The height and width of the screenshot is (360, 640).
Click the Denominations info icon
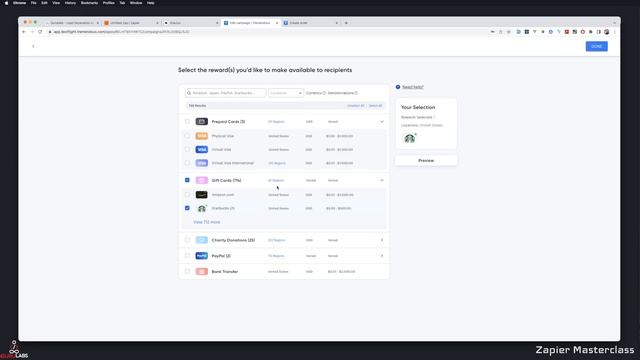pyautogui.click(x=356, y=93)
